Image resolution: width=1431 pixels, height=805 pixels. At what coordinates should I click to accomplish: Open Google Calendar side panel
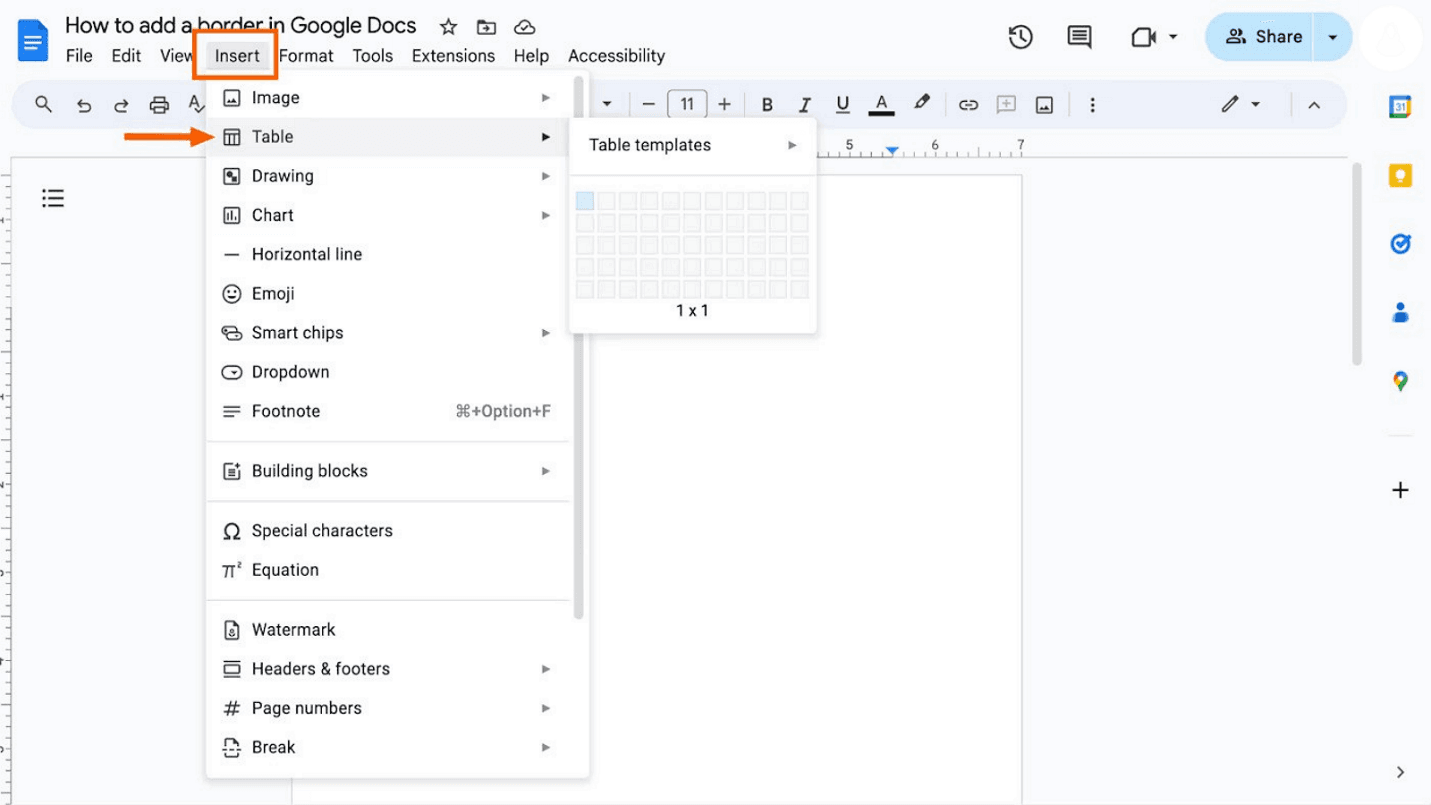click(x=1400, y=107)
